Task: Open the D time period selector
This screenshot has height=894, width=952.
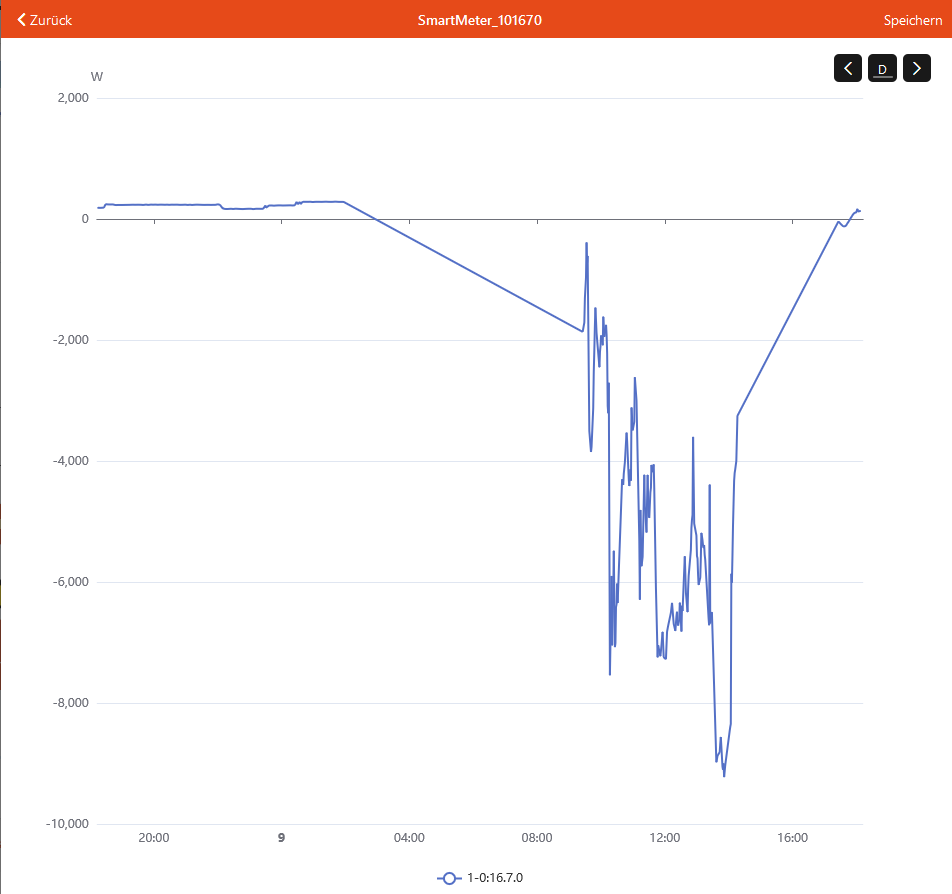Action: 882,68
